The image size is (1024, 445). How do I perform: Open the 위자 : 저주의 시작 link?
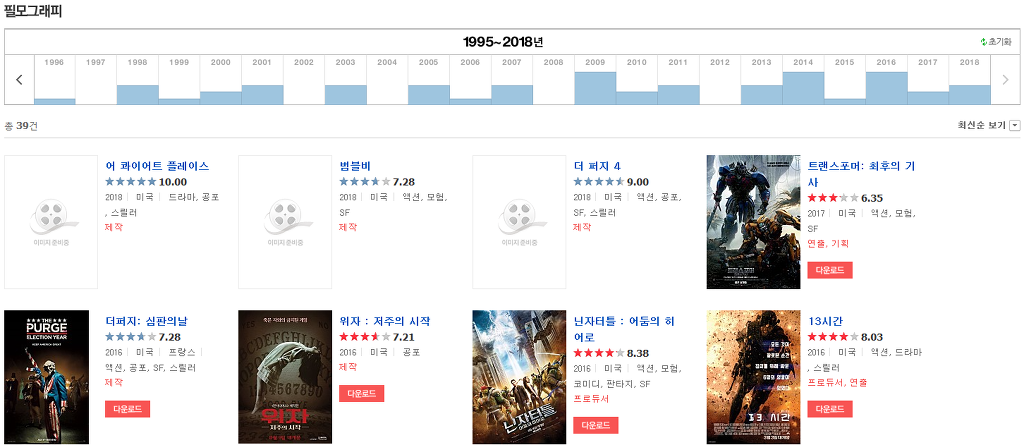coord(385,321)
